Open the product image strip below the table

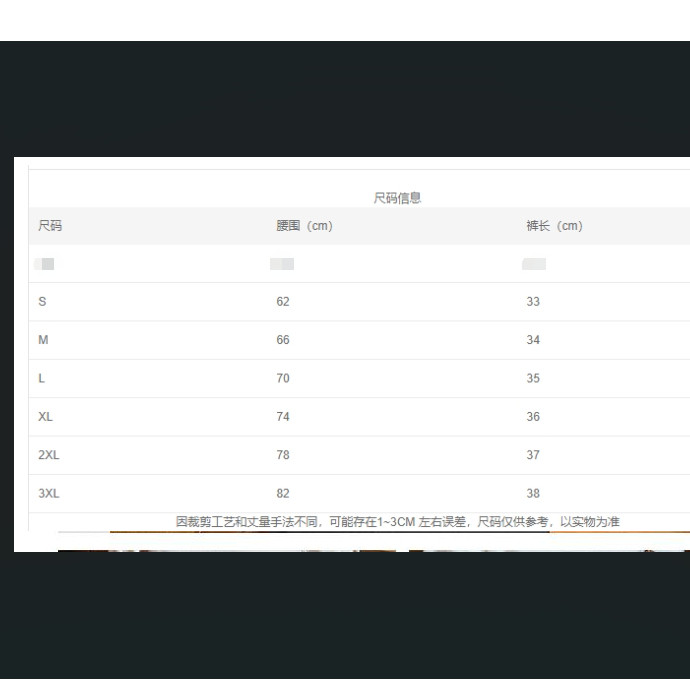(x=372, y=543)
